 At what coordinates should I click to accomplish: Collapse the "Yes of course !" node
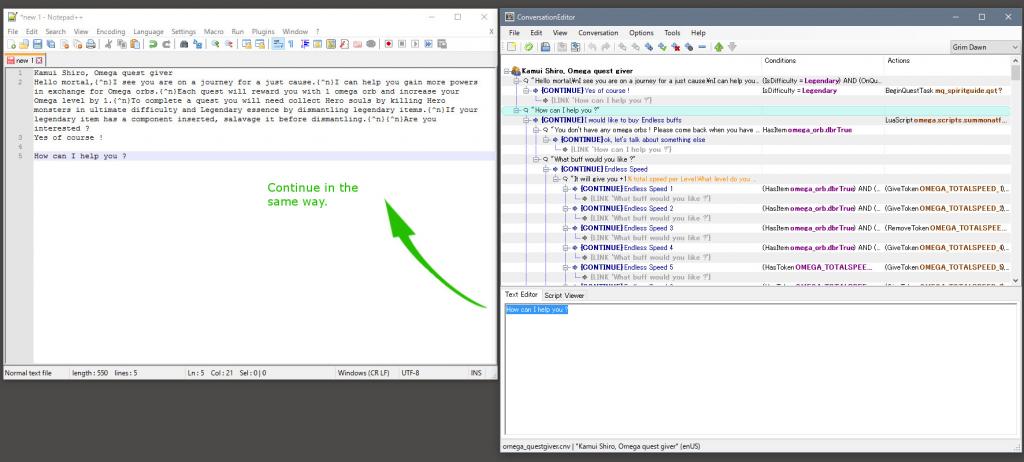[x=526, y=90]
